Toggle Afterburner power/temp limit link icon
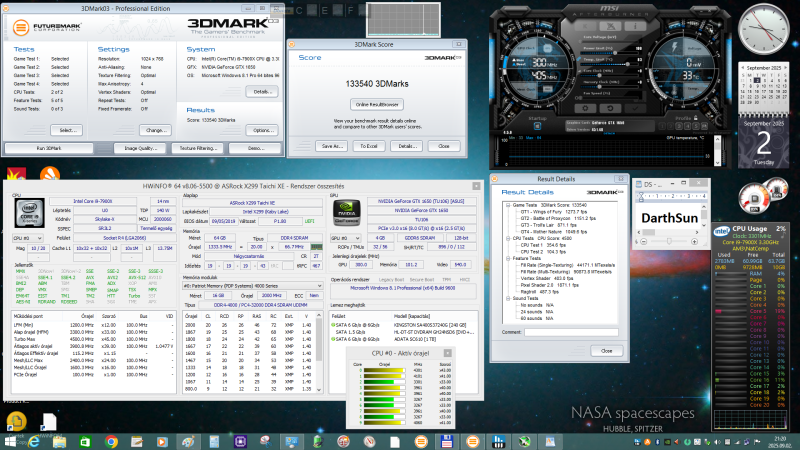 [x=579, y=59]
